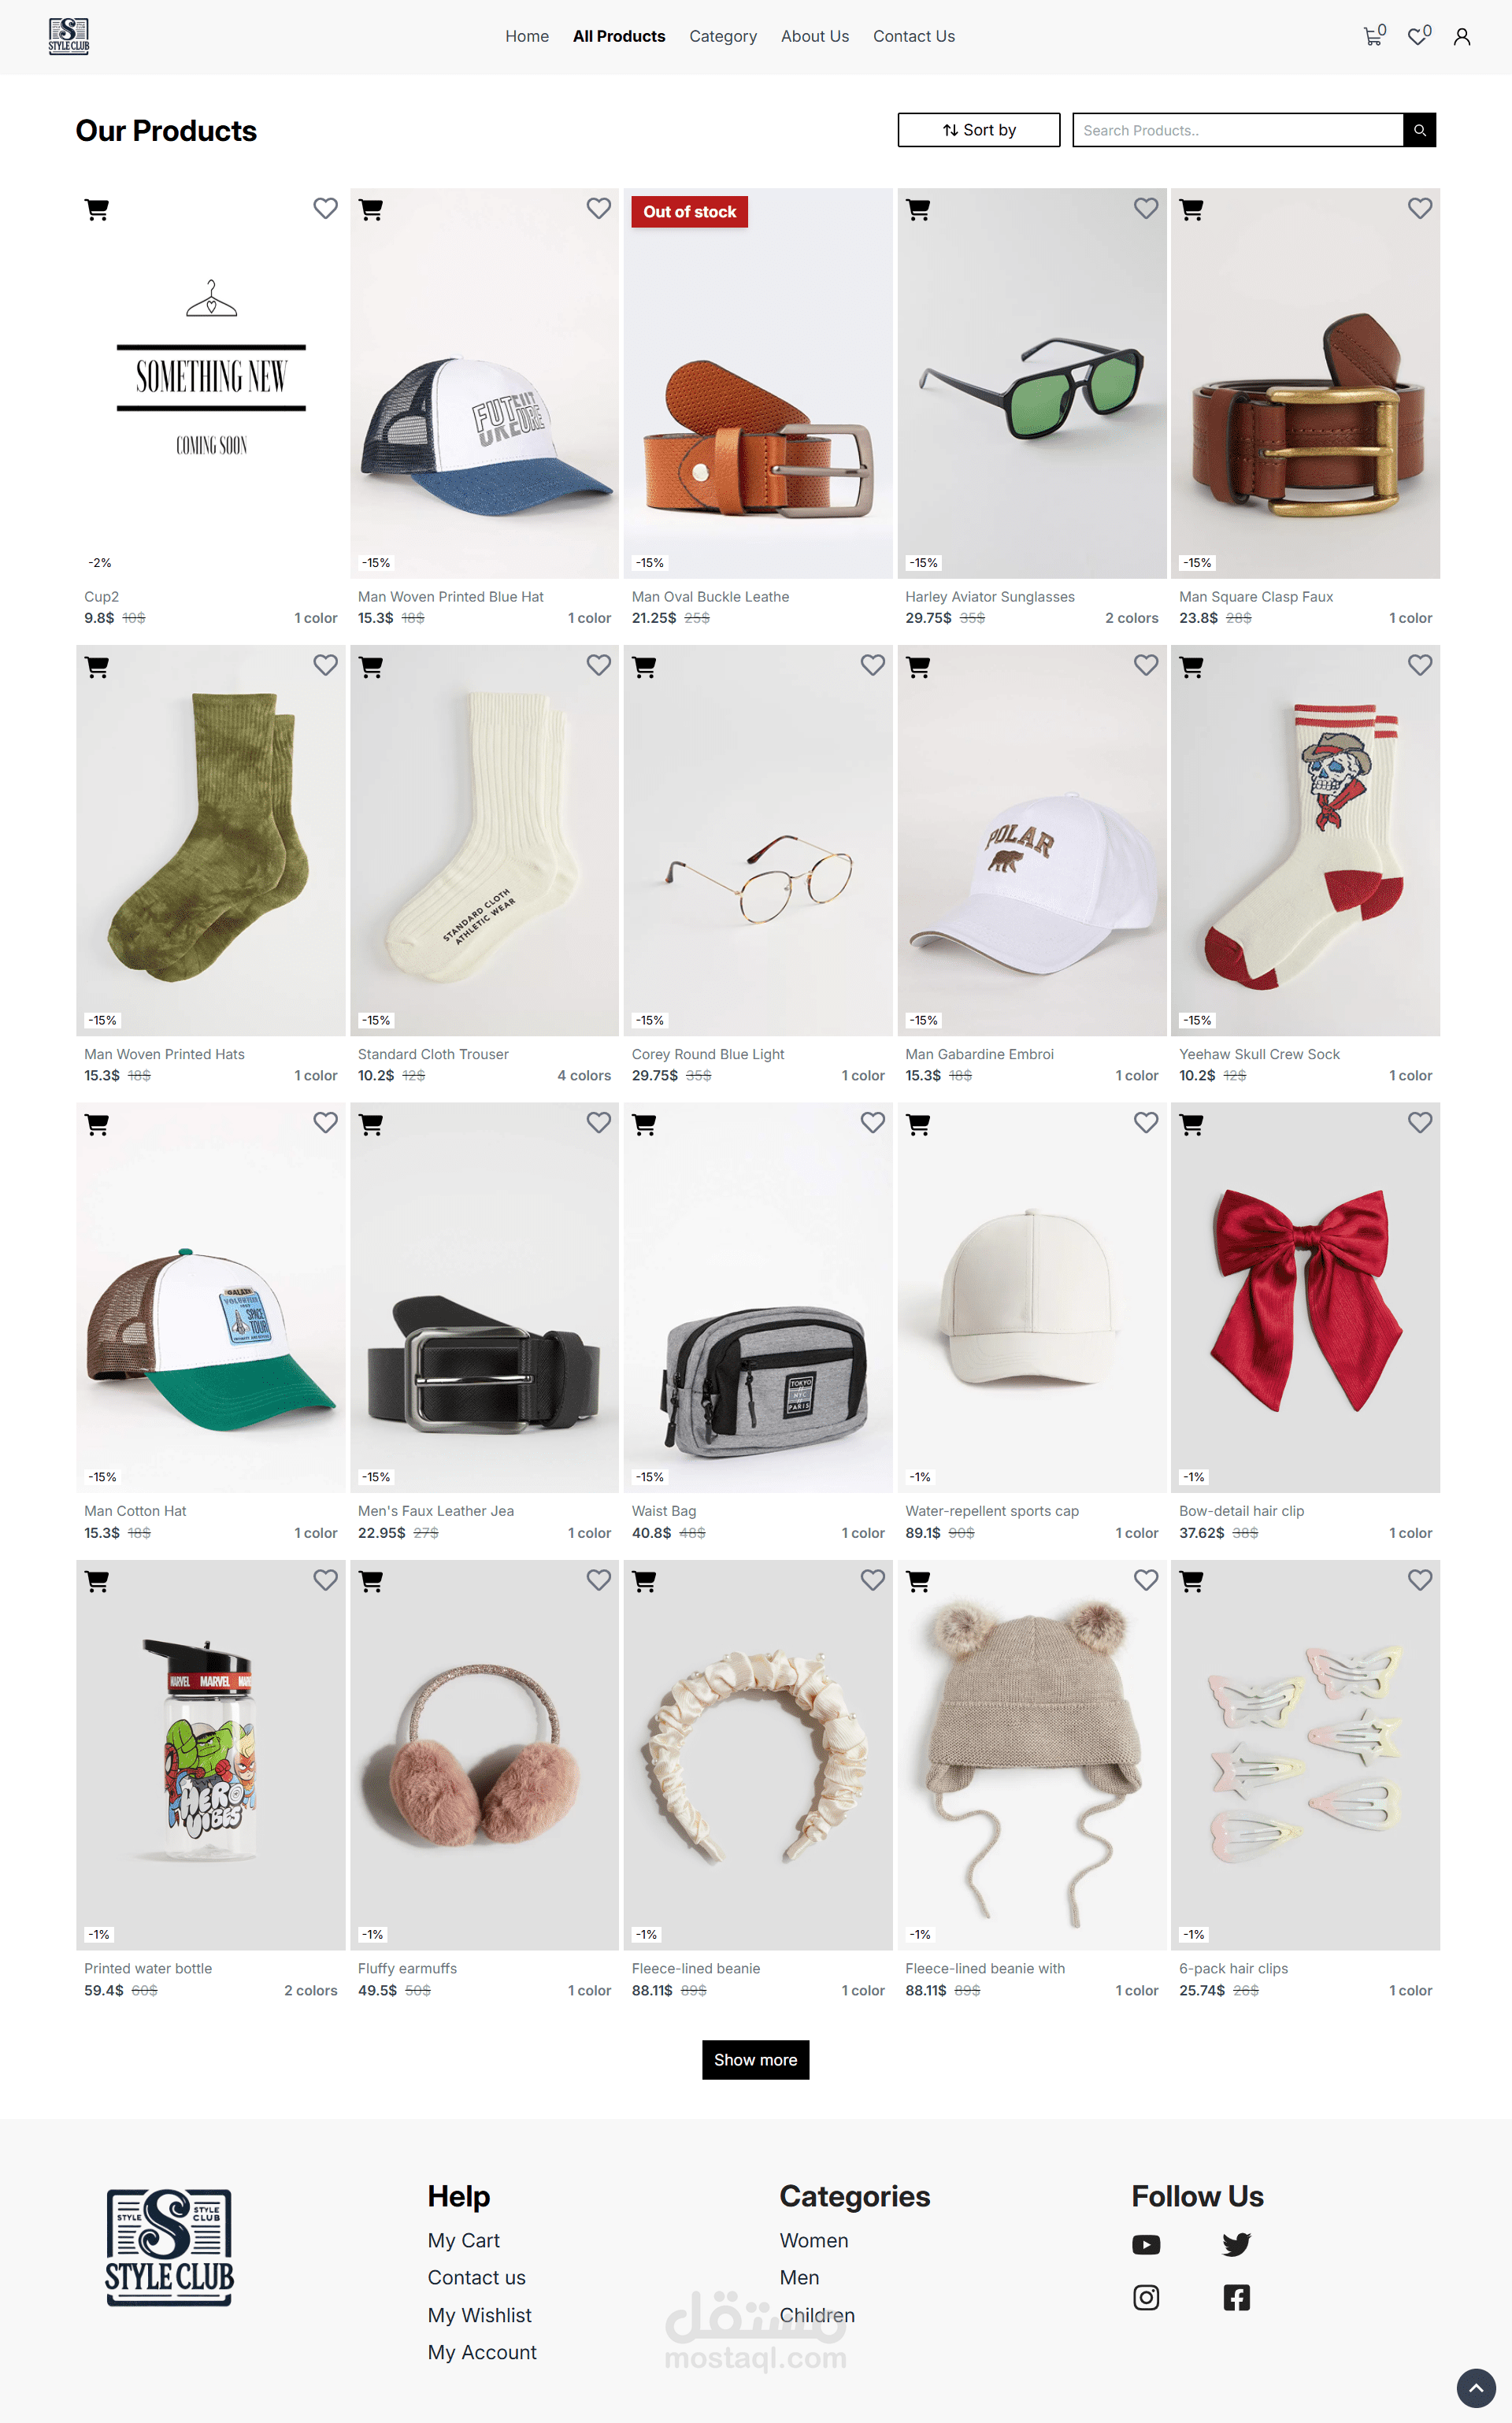Toggle wishlist heart on Fluffy earmuffs
This screenshot has height=2423, width=1512.
pos(598,1579)
